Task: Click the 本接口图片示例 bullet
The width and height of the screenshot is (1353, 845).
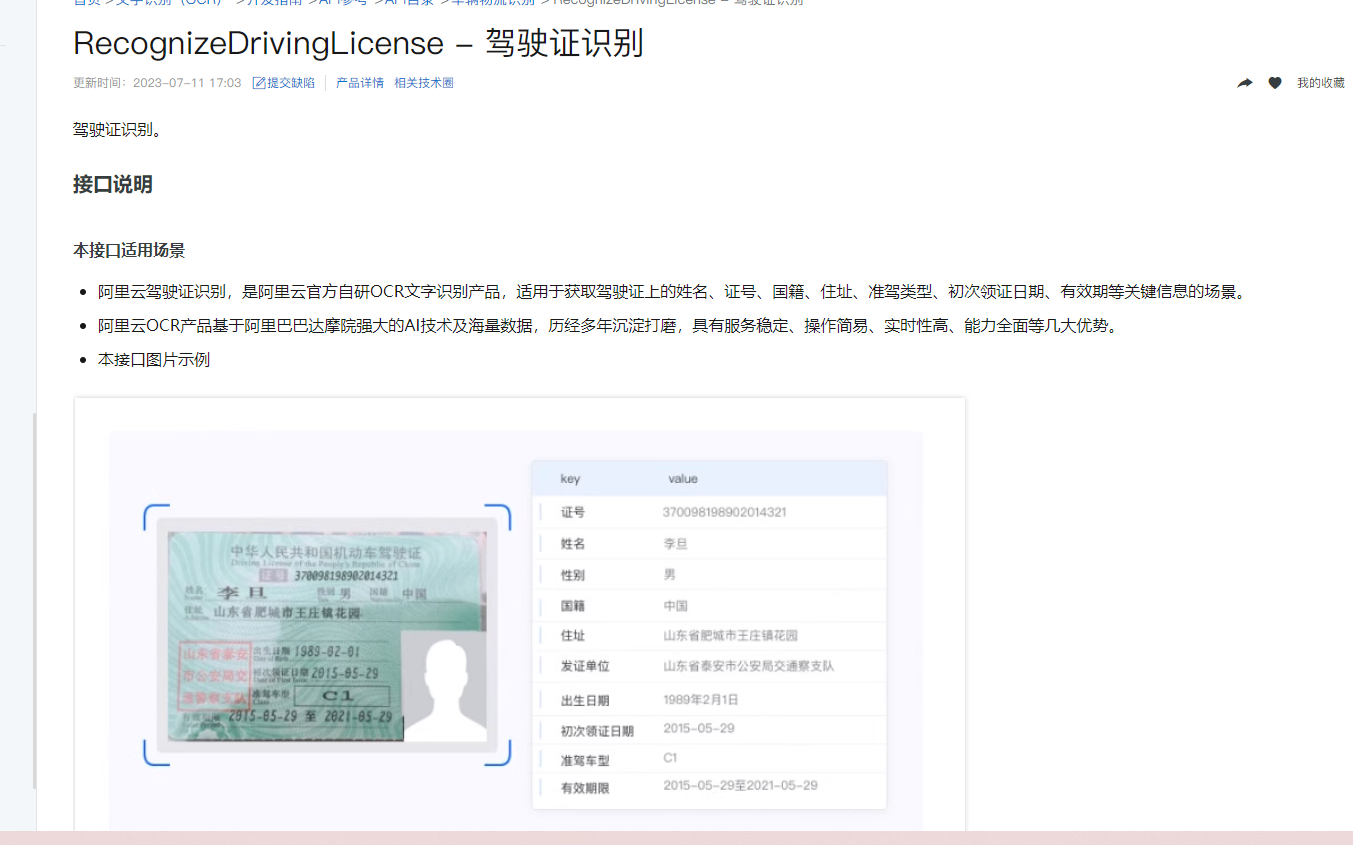Action: 154,360
